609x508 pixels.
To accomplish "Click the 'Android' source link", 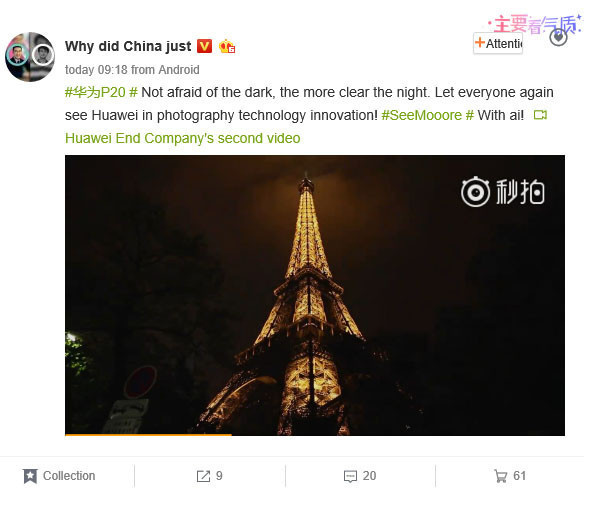I will tap(179, 70).
